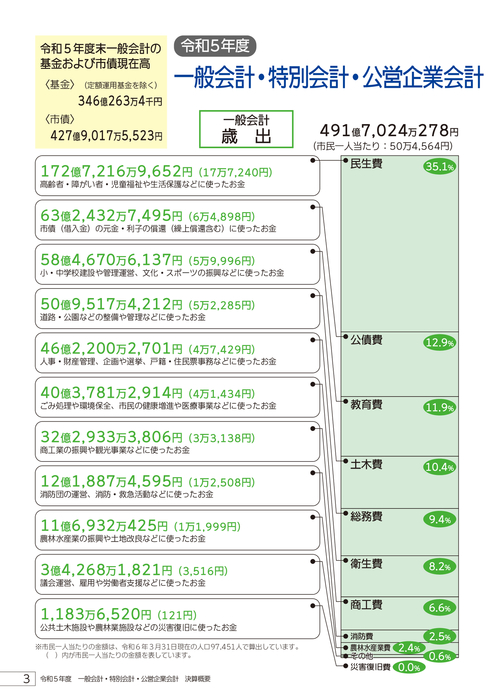Click the 8.2% badge for 衛生費
Screen dimensions: 494x700
(440, 567)
